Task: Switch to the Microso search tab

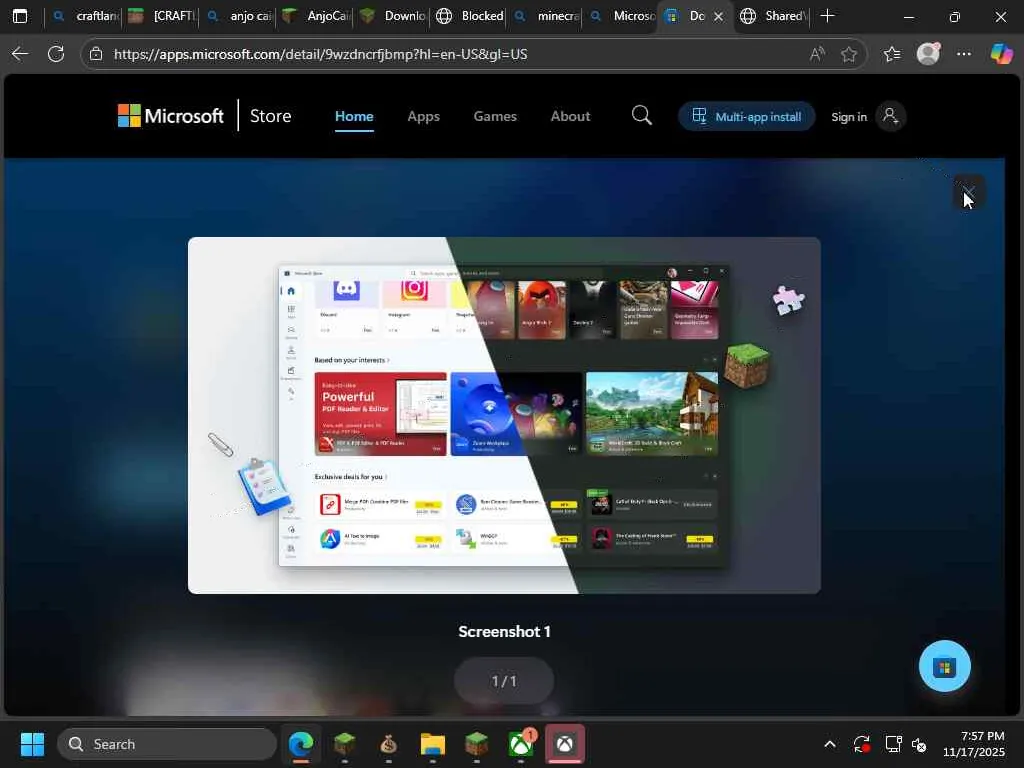Action: coord(622,16)
